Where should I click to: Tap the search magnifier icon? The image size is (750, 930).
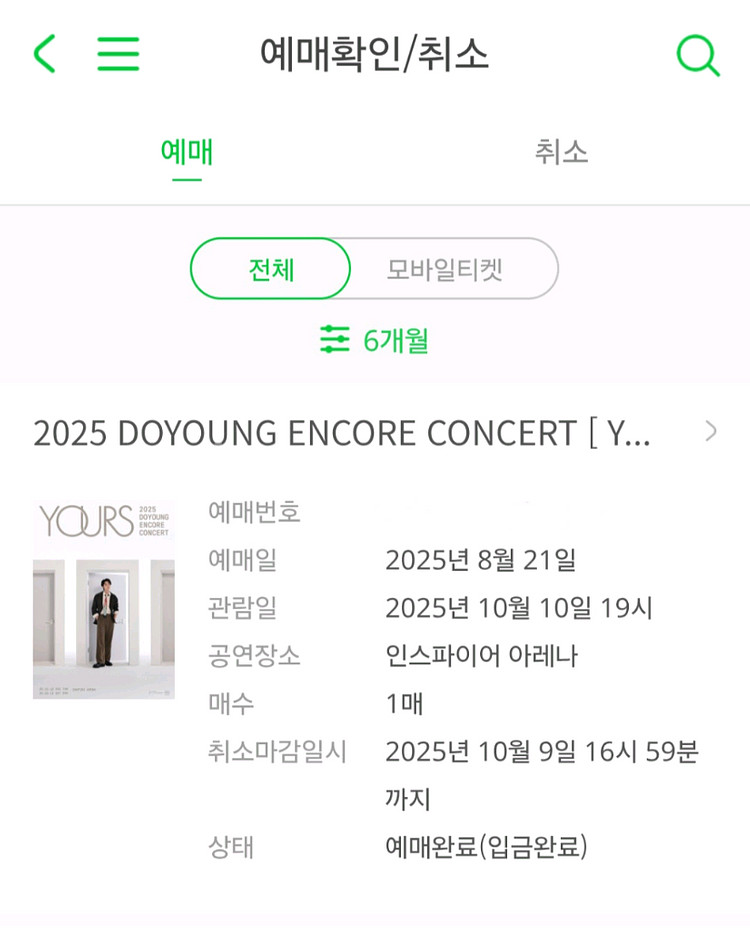pos(698,56)
